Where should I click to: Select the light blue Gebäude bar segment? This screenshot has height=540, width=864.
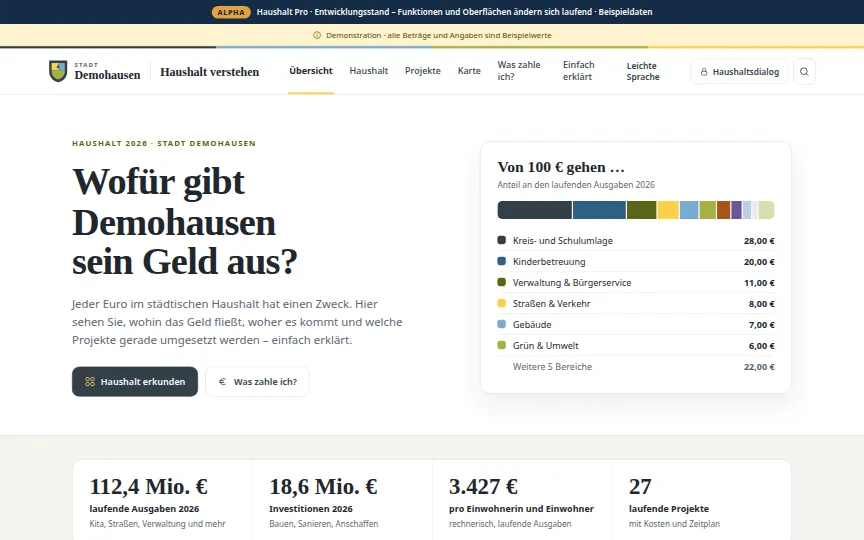coord(689,210)
